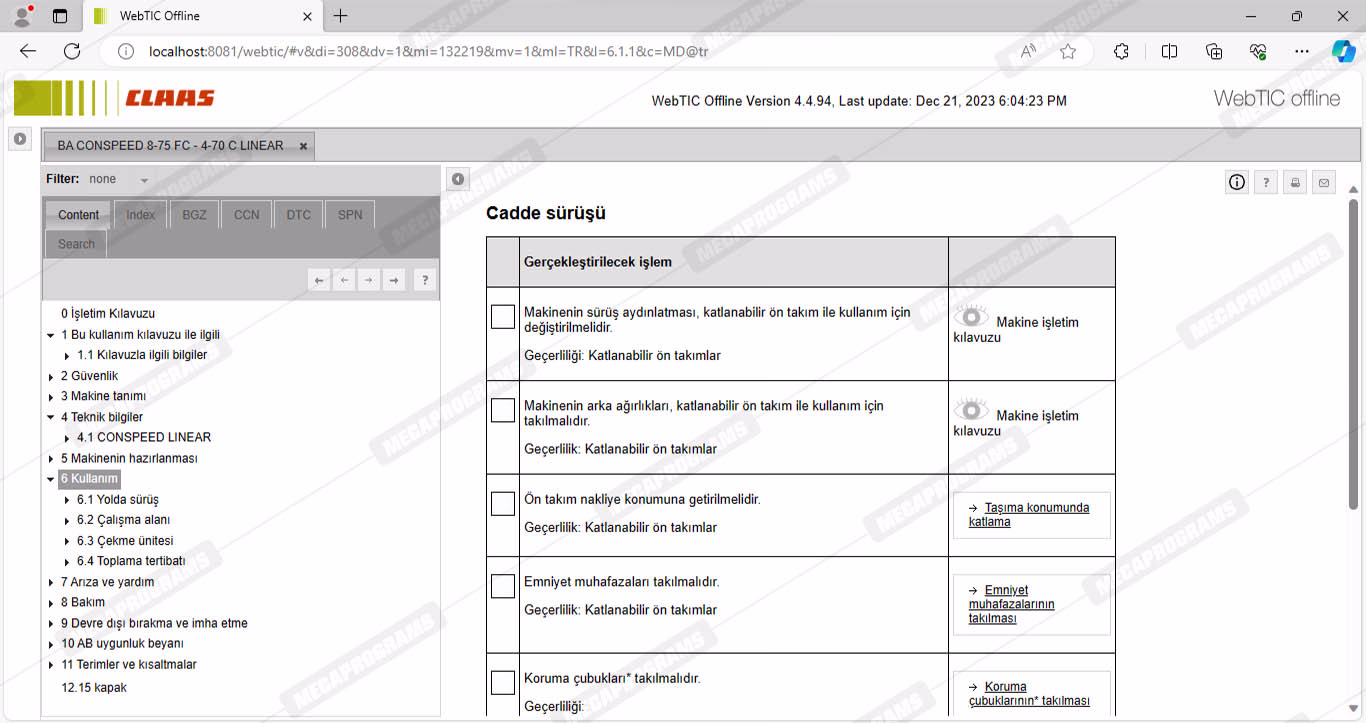
Task: Click the info icon in content toolbar
Action: point(1237,182)
